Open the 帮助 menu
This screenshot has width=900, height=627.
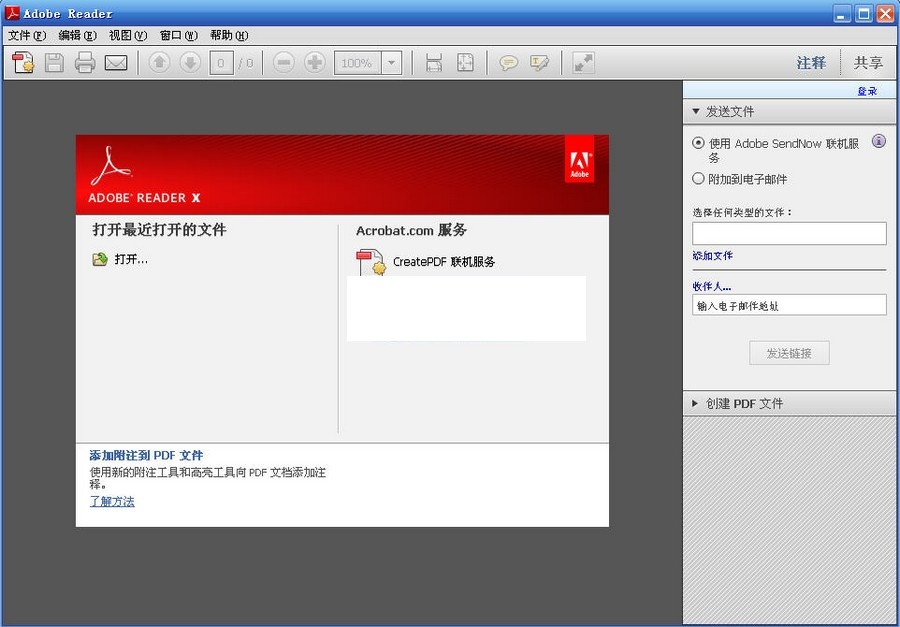229,36
